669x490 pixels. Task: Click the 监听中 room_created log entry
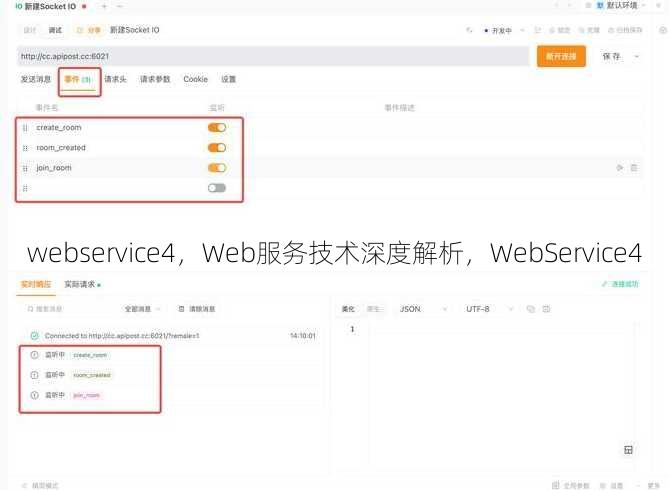[79, 375]
